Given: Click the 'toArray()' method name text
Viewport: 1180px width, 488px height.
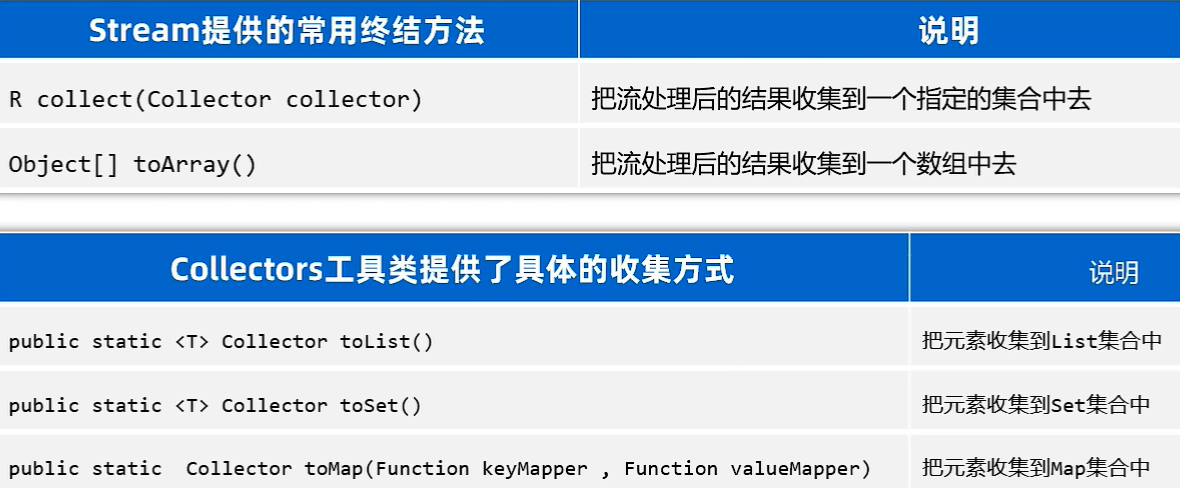Looking at the screenshot, I should pyautogui.click(x=195, y=164).
